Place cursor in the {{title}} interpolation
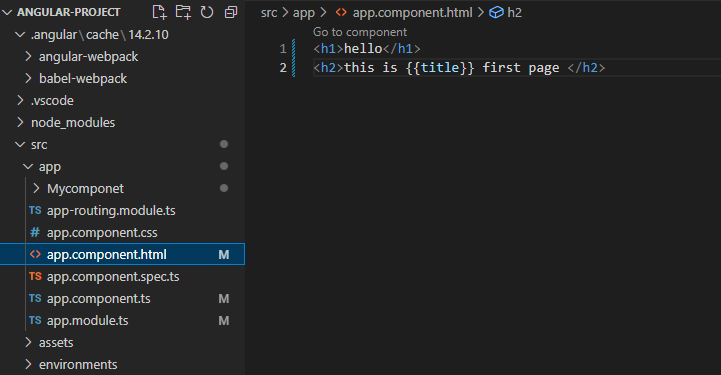Viewport: 721px width, 375px height. coord(440,68)
